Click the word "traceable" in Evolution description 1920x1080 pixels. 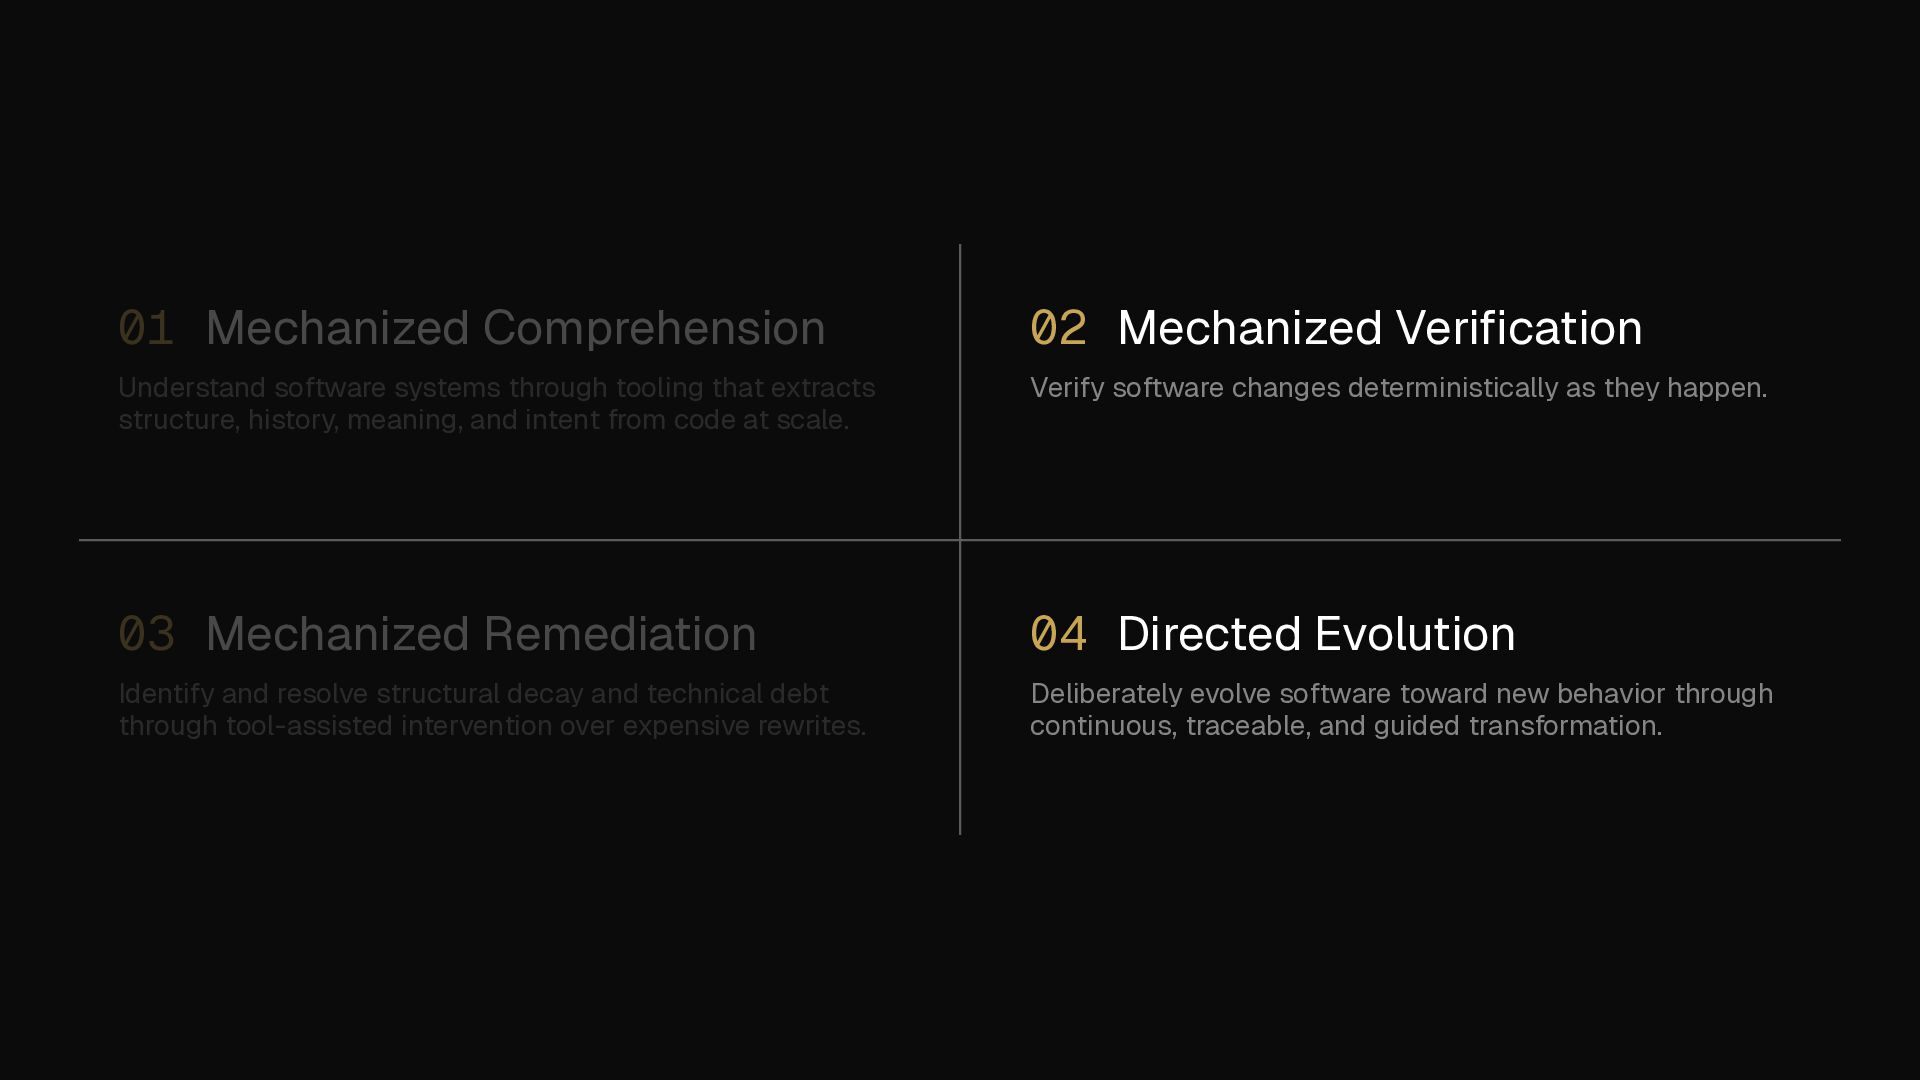[x=1247, y=726]
